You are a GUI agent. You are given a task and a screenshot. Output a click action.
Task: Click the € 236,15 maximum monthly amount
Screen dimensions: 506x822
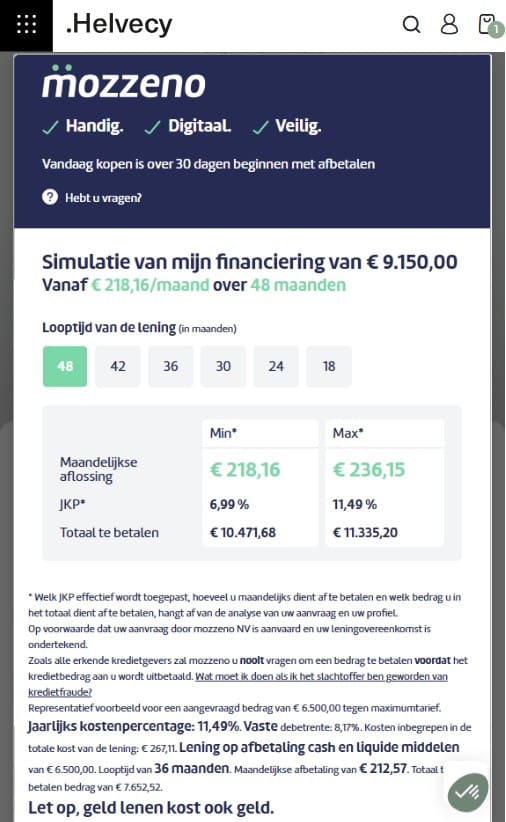tap(369, 469)
